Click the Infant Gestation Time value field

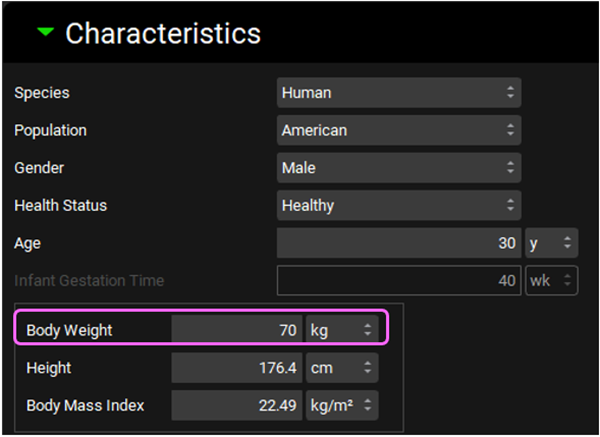coord(398,281)
